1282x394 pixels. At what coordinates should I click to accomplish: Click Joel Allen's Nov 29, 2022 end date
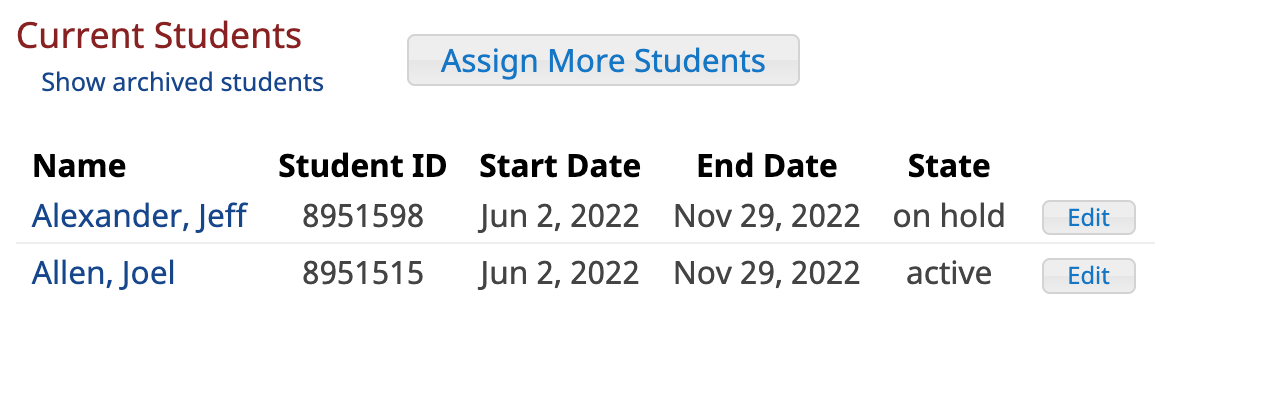[x=767, y=273]
